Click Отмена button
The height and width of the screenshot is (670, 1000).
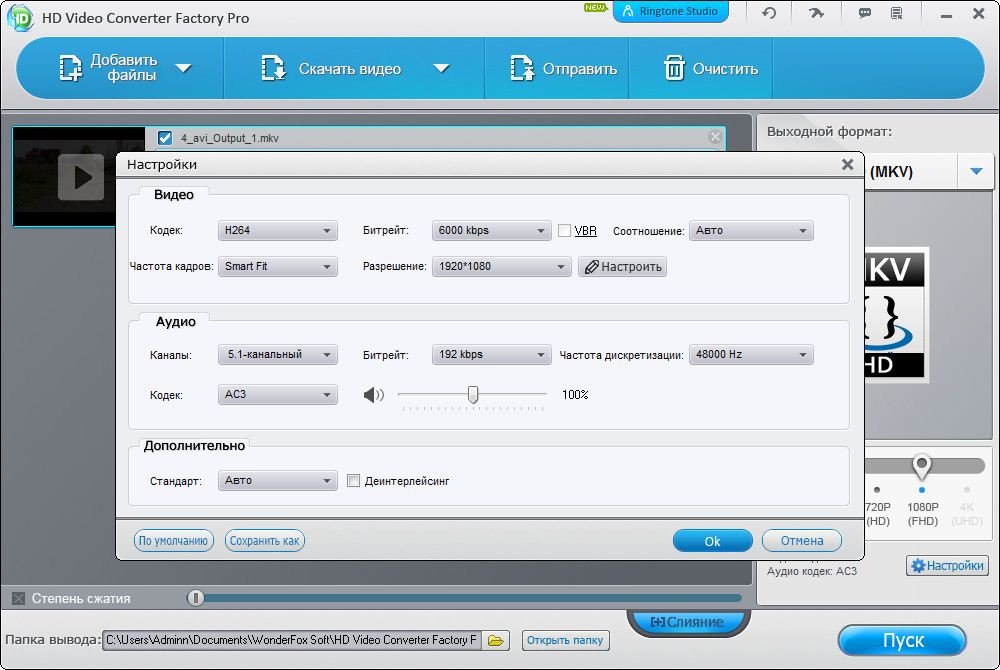[802, 541]
